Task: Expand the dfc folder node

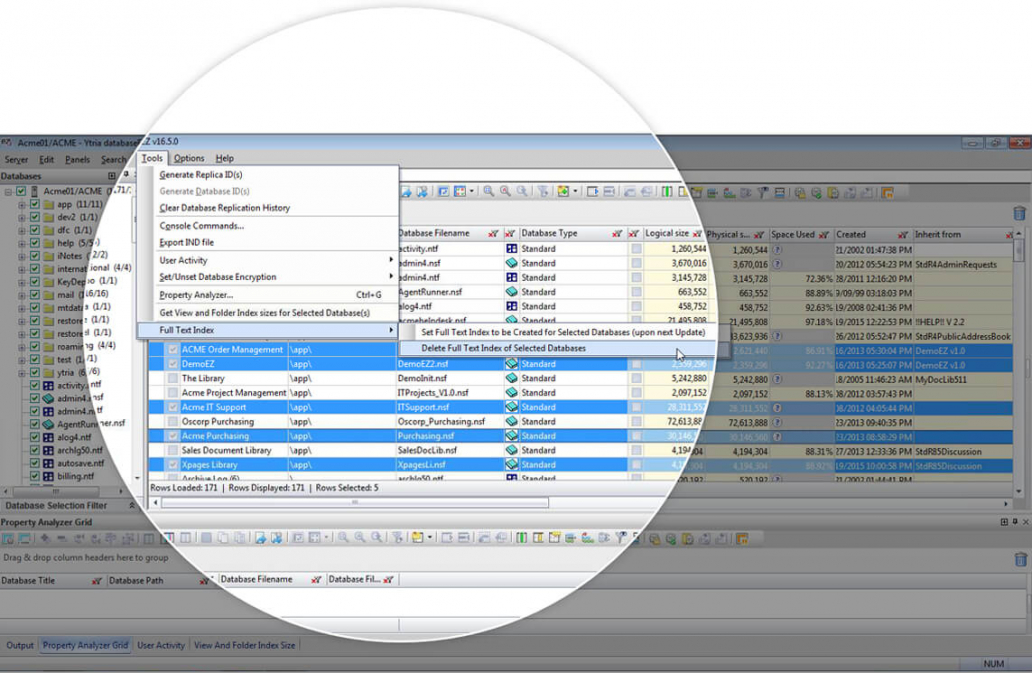Action: coord(22,230)
